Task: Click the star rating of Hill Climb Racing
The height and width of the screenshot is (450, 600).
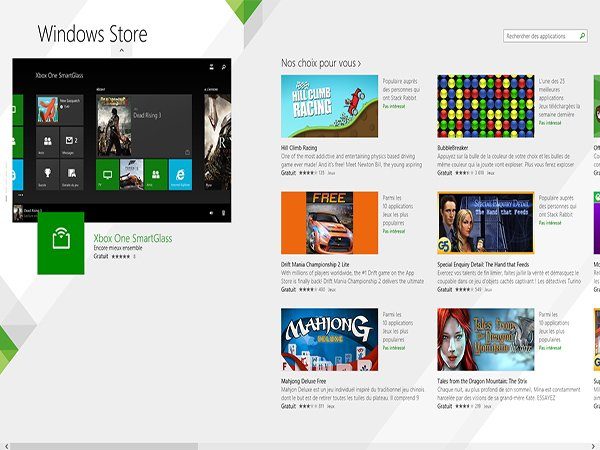Action: click(308, 173)
